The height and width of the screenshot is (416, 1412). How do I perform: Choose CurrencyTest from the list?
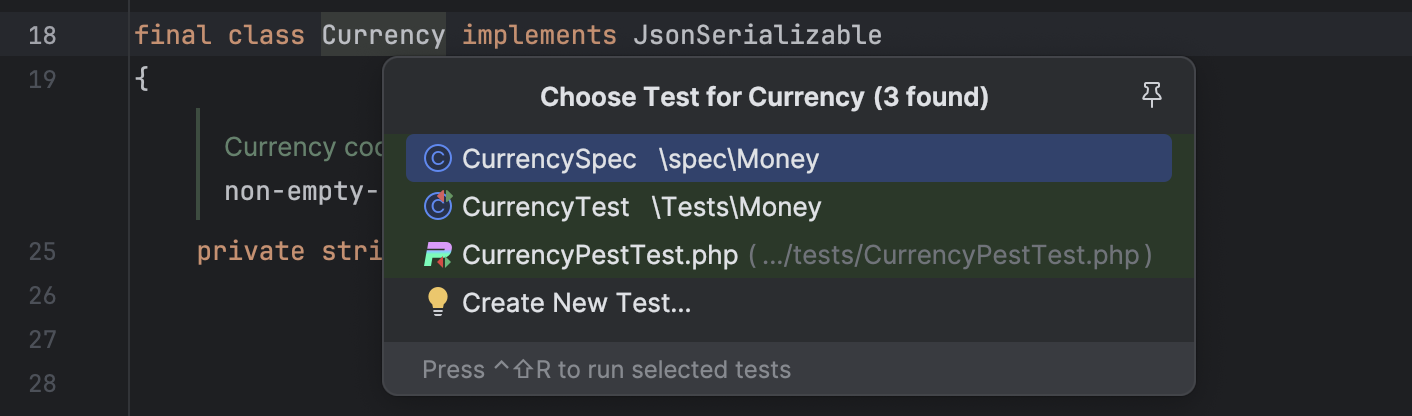545,207
